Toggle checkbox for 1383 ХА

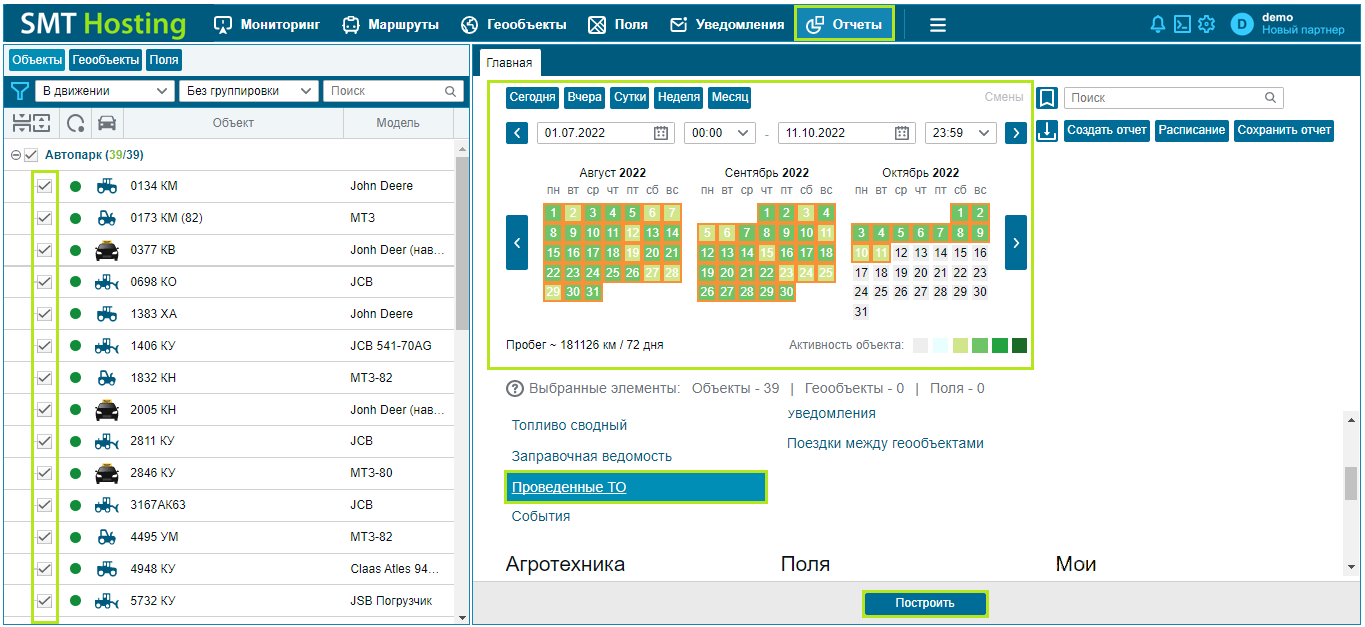tap(44, 314)
